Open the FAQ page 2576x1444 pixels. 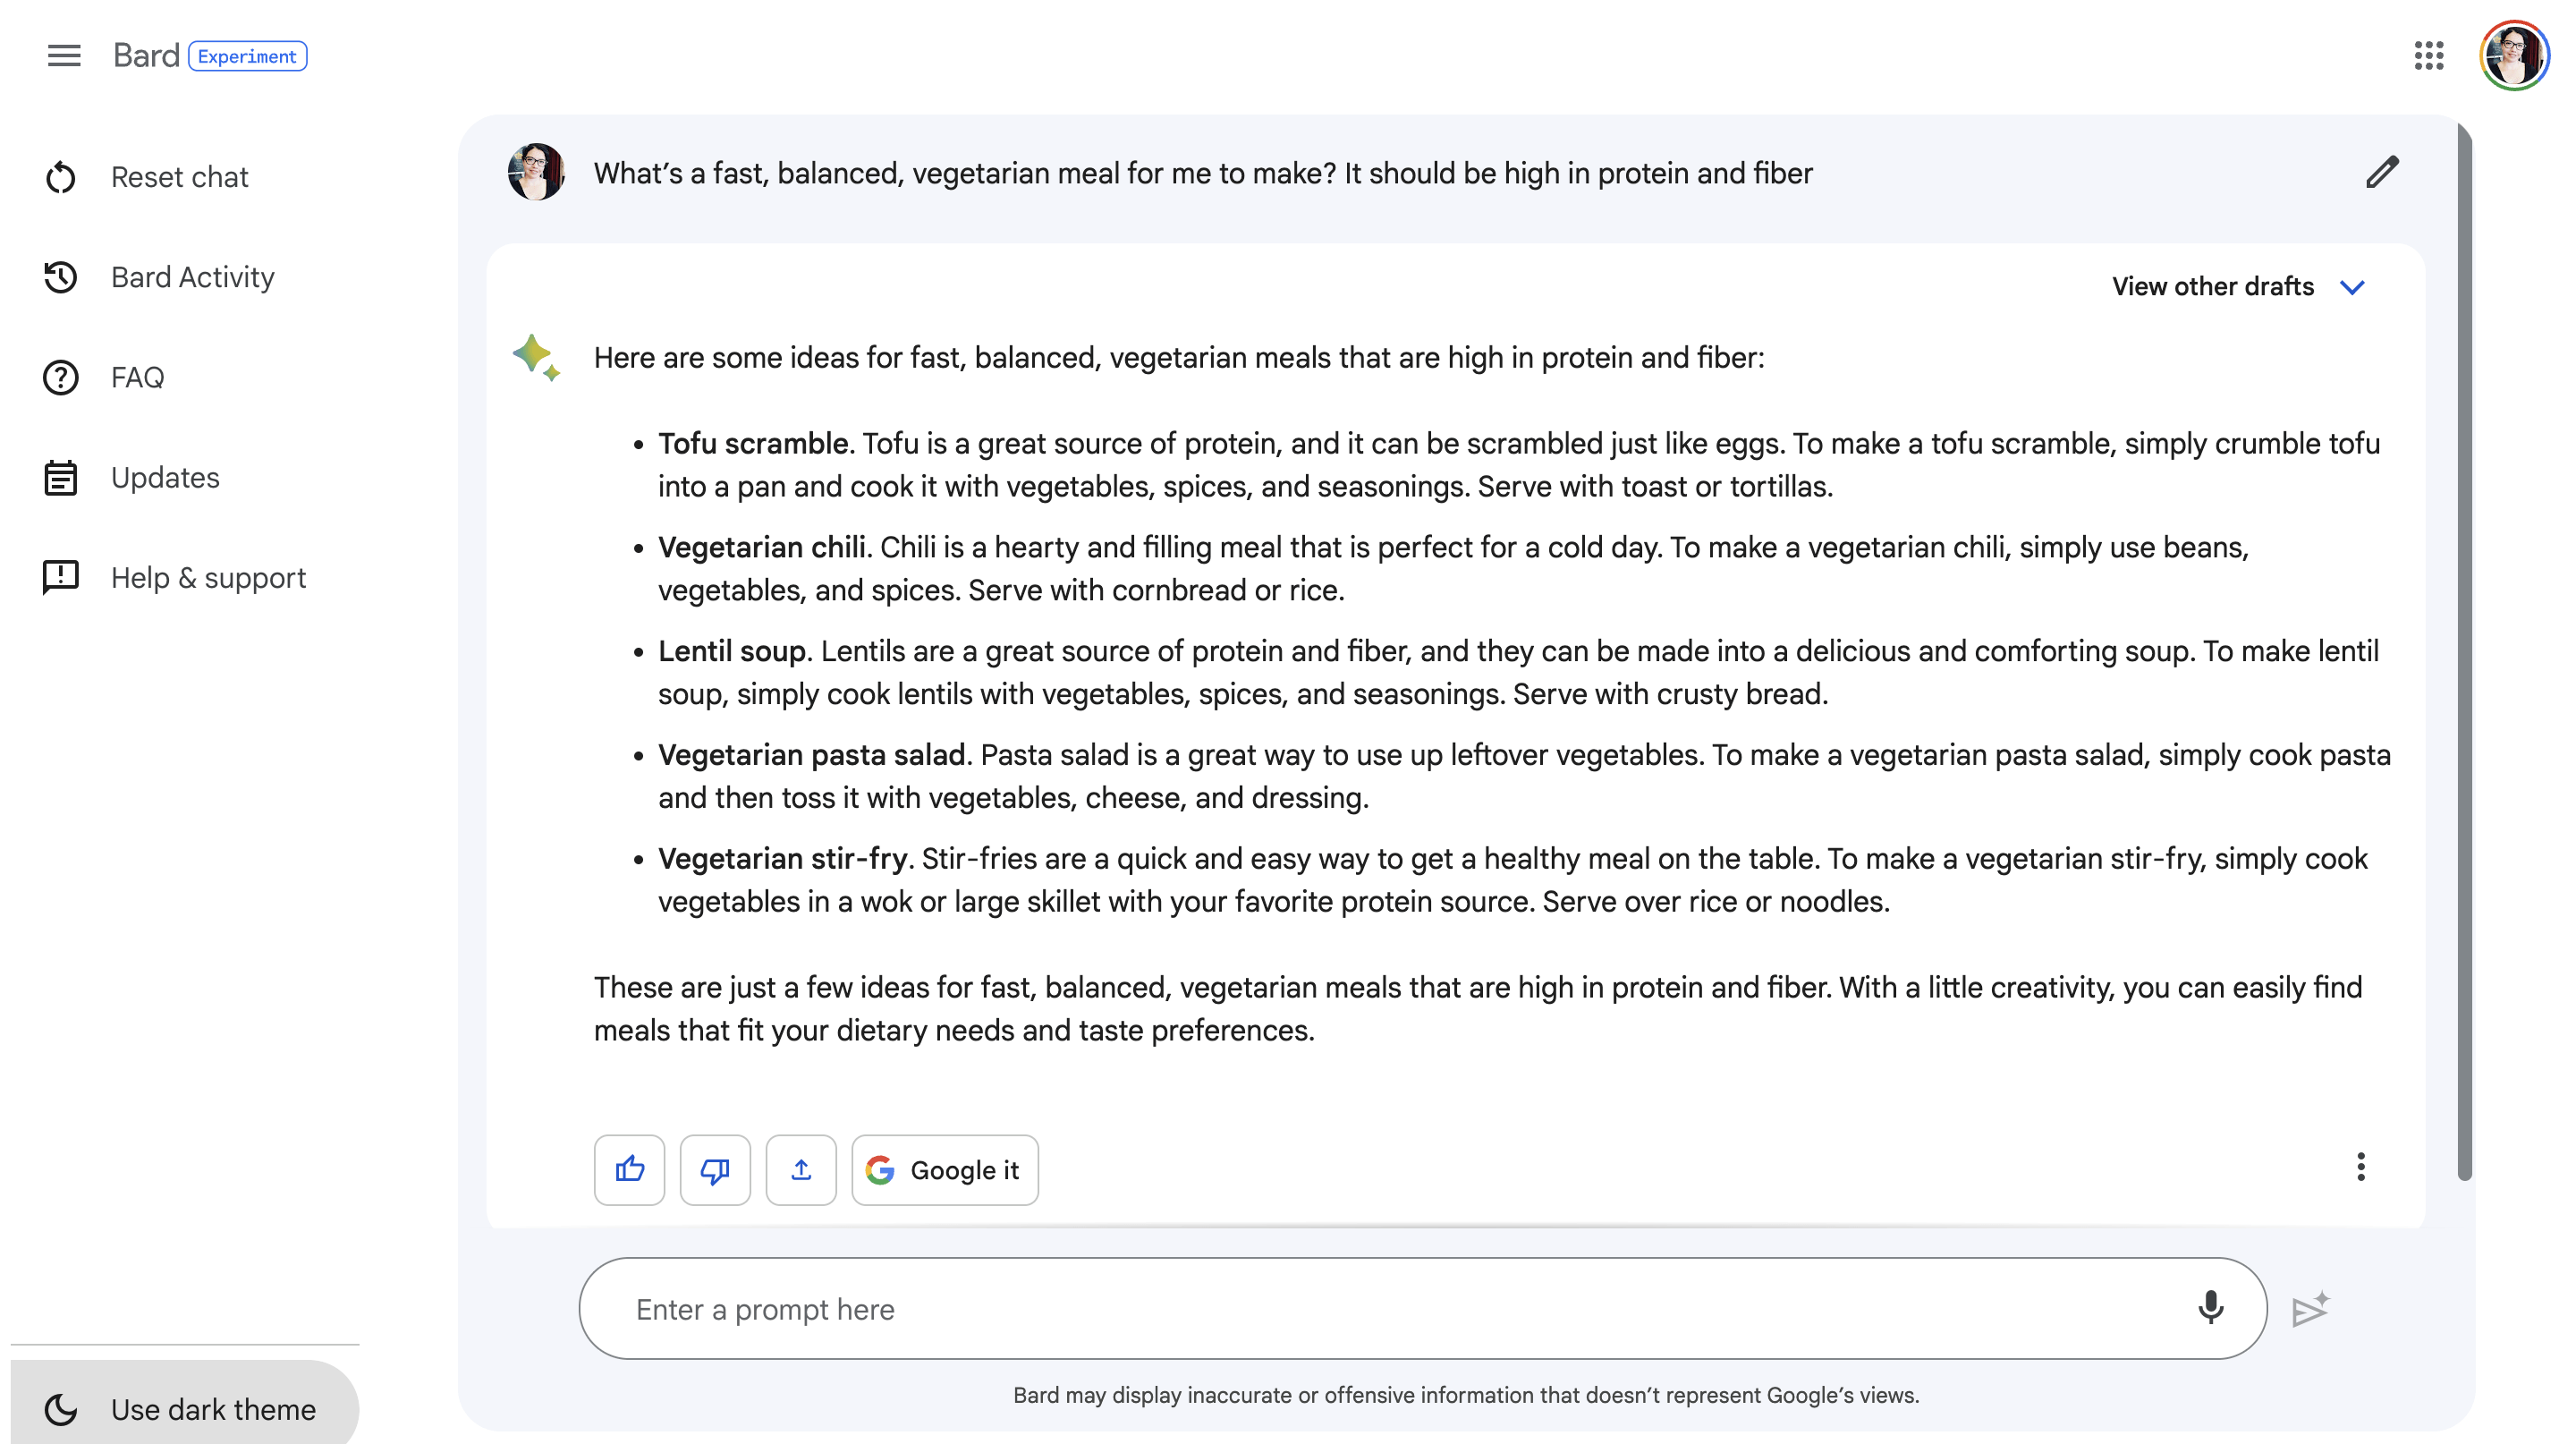tap(137, 377)
